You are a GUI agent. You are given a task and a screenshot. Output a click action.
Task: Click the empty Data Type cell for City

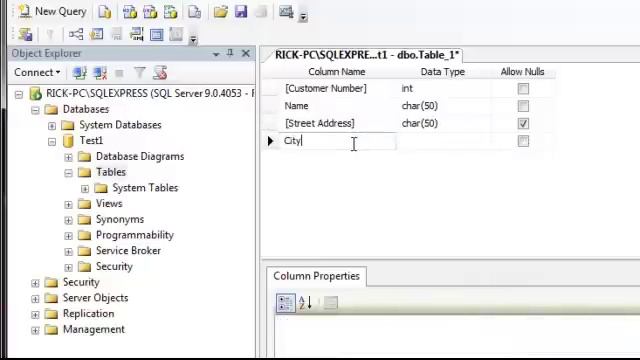pyautogui.click(x=445, y=141)
